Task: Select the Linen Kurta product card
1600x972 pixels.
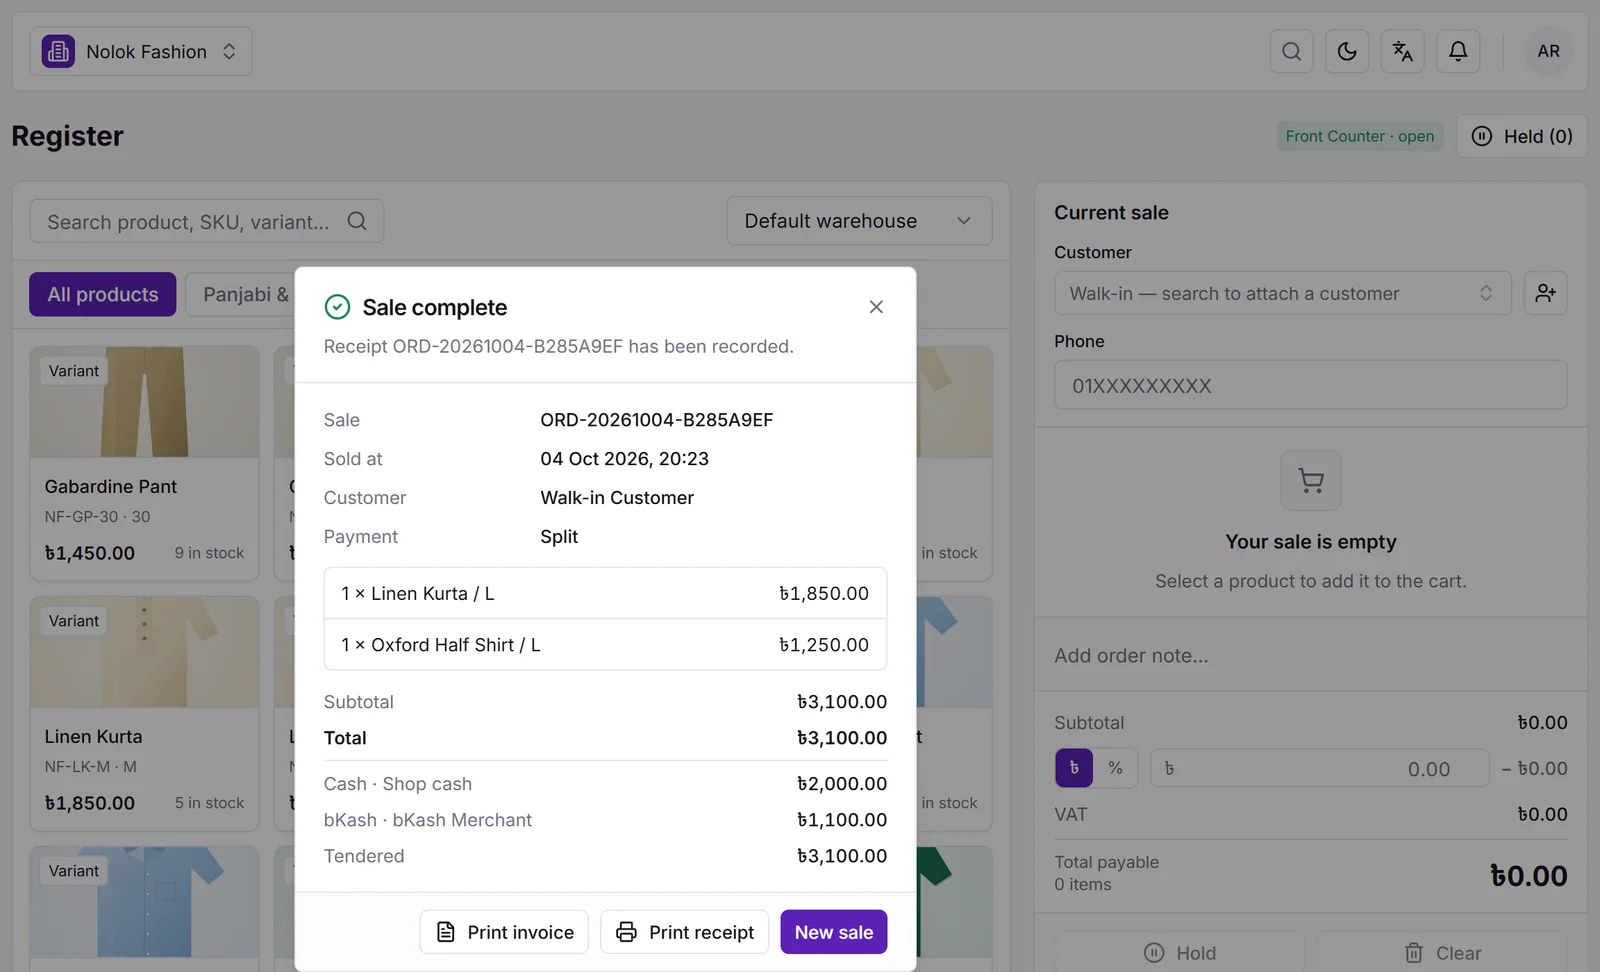Action: (145, 713)
